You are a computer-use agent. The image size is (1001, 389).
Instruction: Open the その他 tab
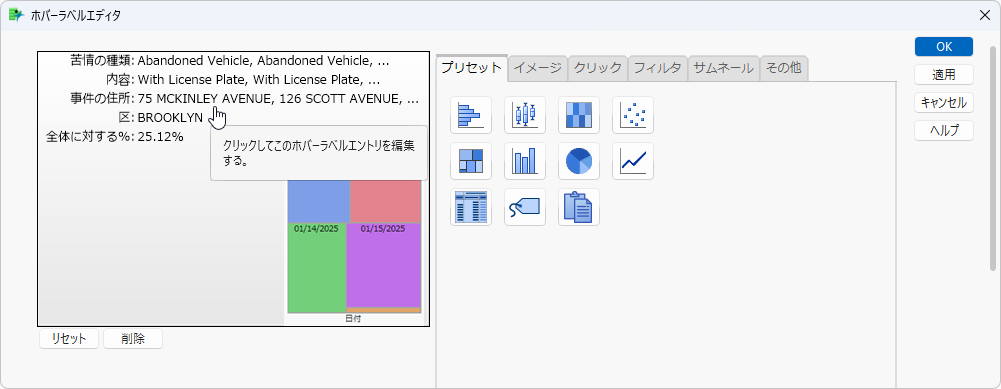[x=784, y=68]
